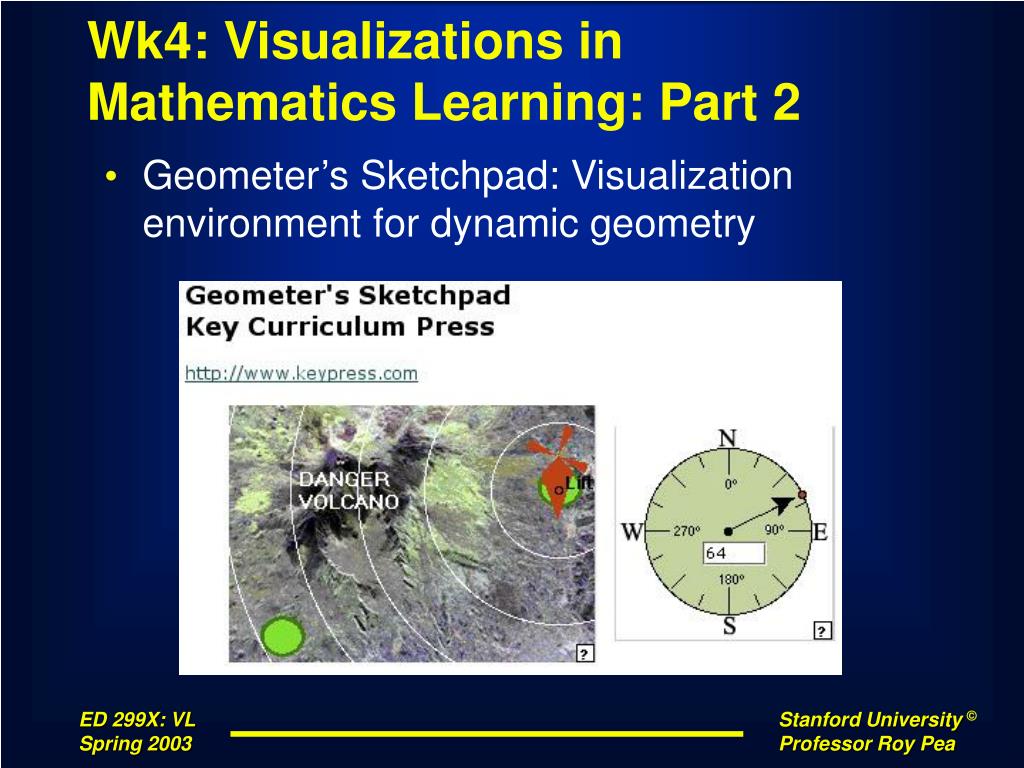Click the red point on the compass rim

pos(802,495)
